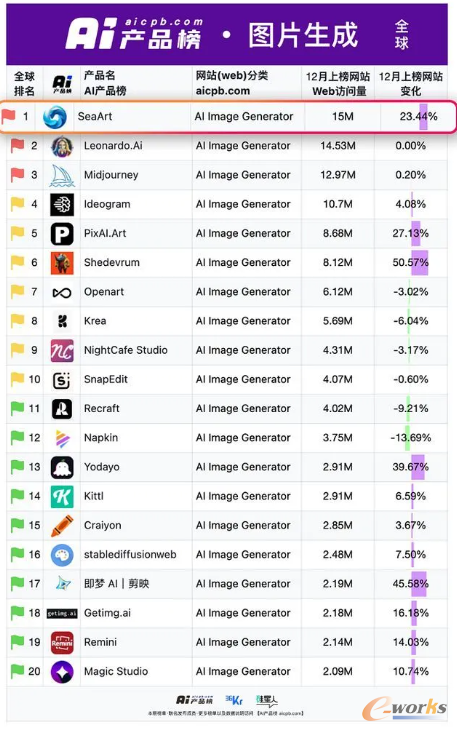Click the 36Kr logo in footer
457x731 pixels.
[235, 700]
